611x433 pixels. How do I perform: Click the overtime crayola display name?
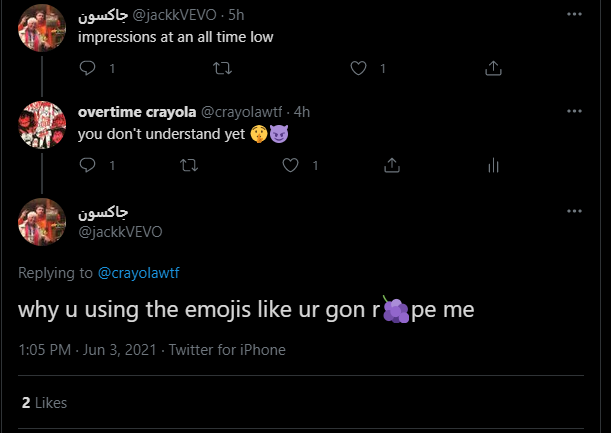[x=139, y=112]
